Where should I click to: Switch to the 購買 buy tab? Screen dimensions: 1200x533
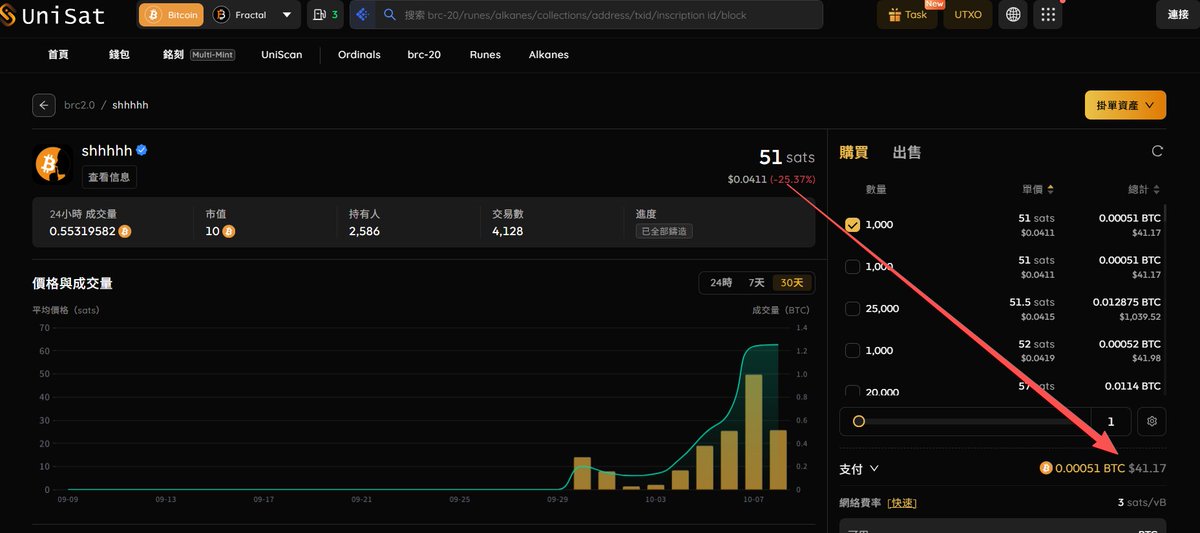(854, 152)
